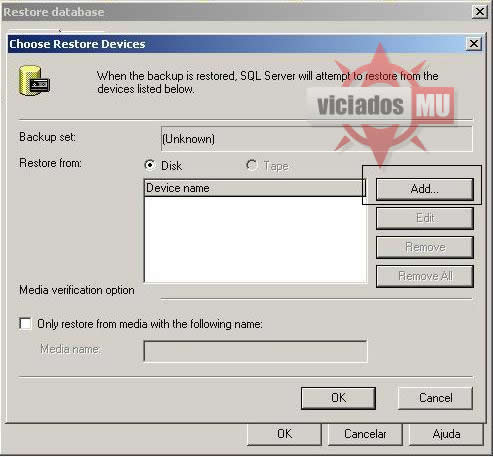
Task: Click the Device name column header
Action: 255,188
